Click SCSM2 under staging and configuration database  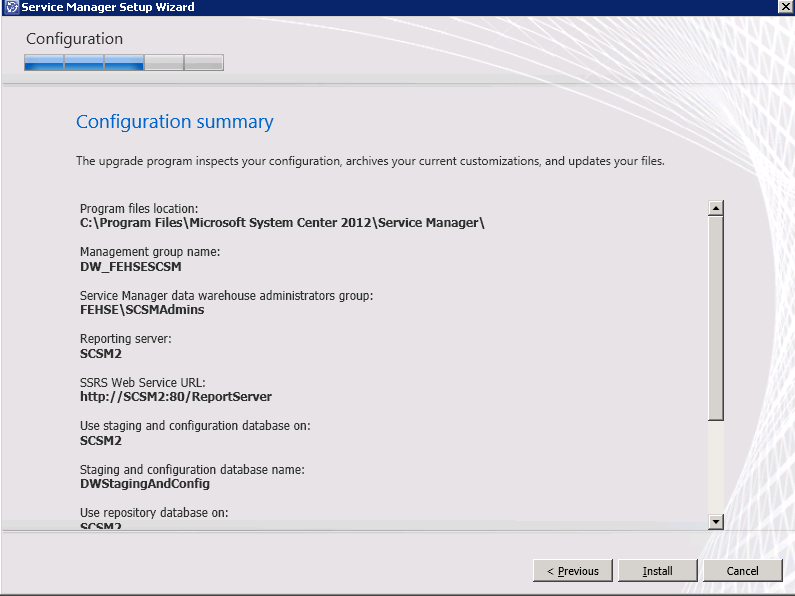click(x=101, y=441)
